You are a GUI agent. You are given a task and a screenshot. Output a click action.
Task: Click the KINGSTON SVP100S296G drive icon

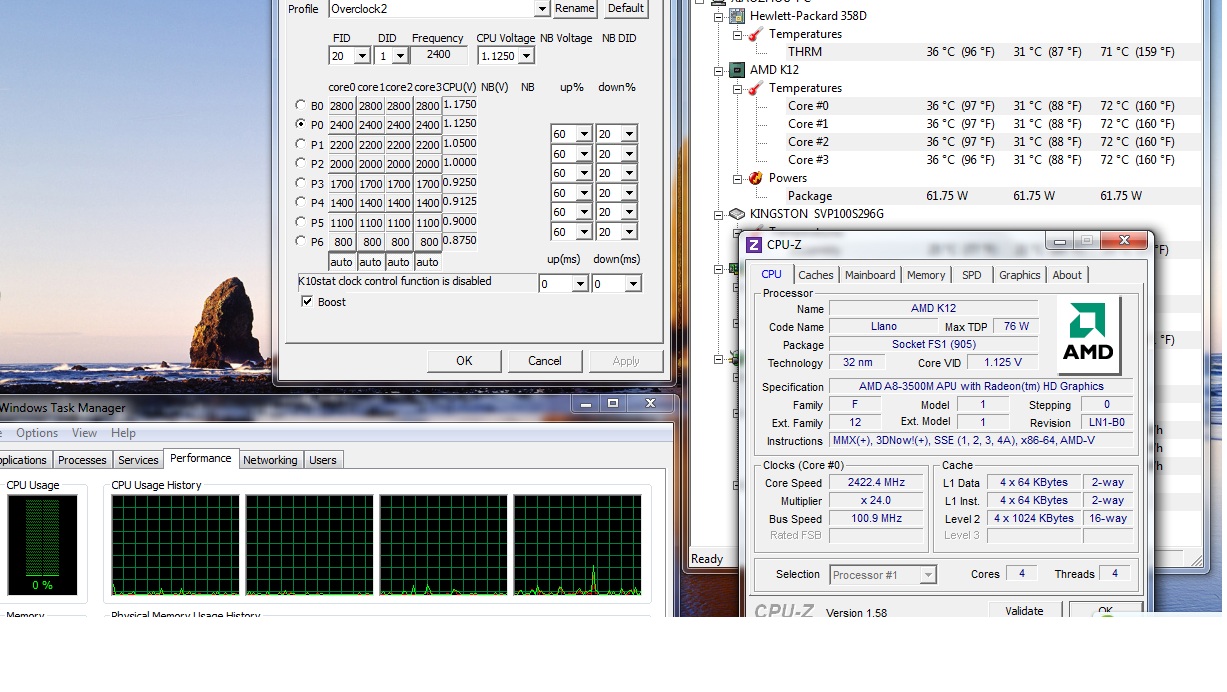(x=737, y=214)
